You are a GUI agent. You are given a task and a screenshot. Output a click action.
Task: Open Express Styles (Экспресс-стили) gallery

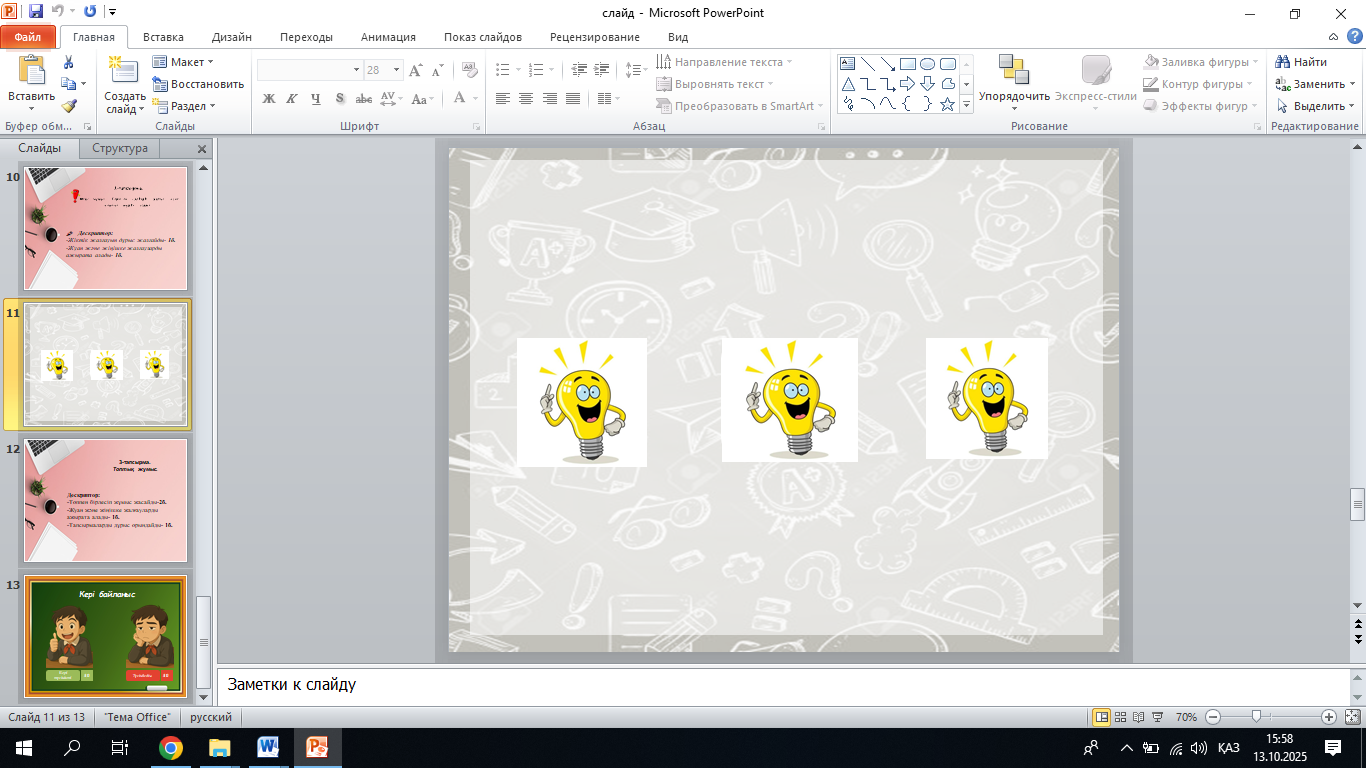(x=1095, y=72)
